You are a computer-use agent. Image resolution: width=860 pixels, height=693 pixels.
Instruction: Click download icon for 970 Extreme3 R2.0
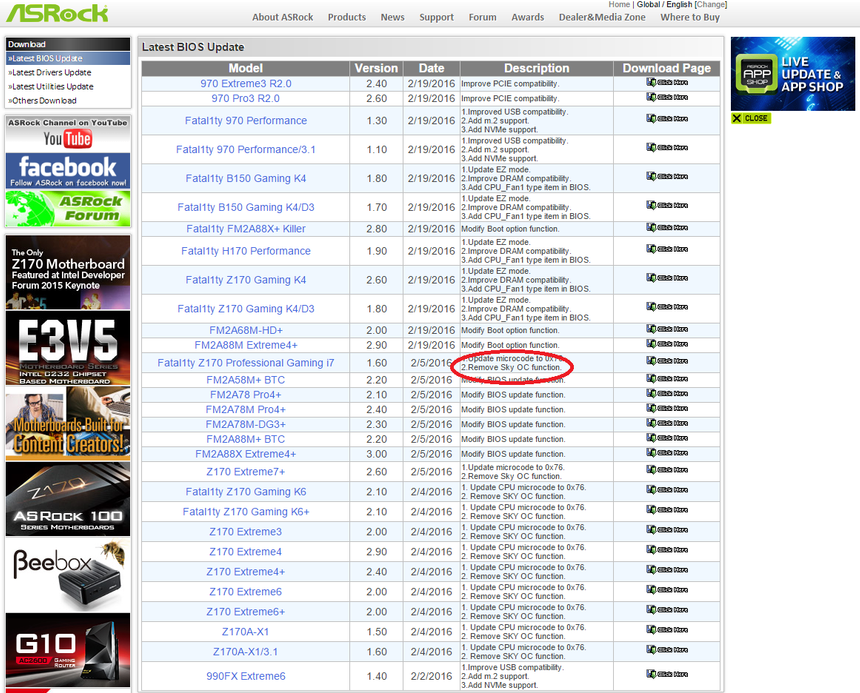click(x=666, y=83)
